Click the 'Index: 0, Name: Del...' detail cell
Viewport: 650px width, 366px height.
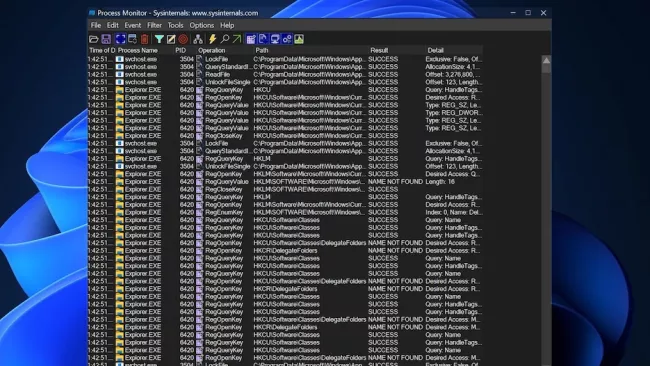pos(454,212)
